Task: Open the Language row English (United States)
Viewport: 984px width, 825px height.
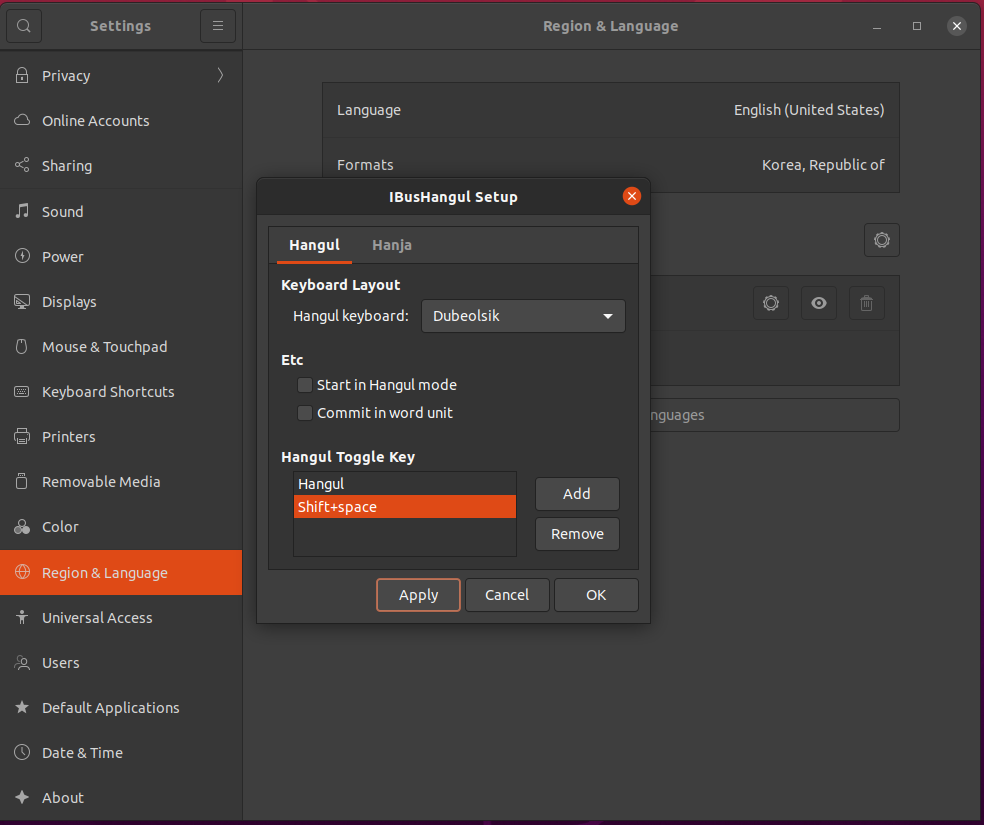Action: pos(611,110)
